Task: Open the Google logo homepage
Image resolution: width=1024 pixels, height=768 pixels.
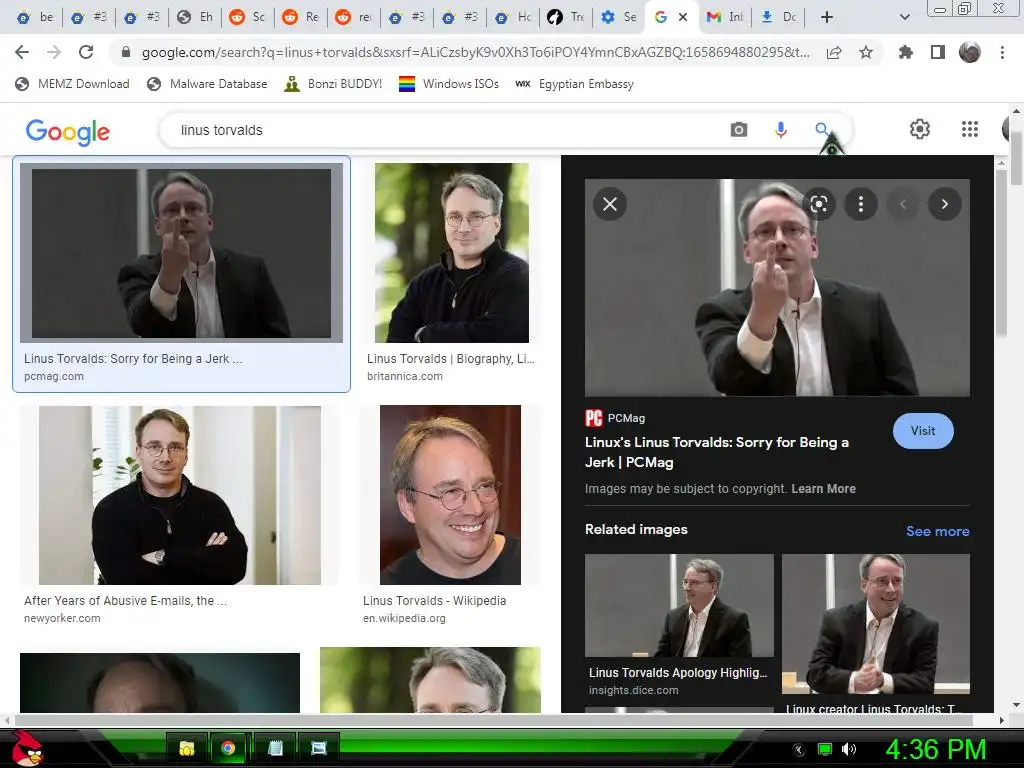Action: click(68, 131)
